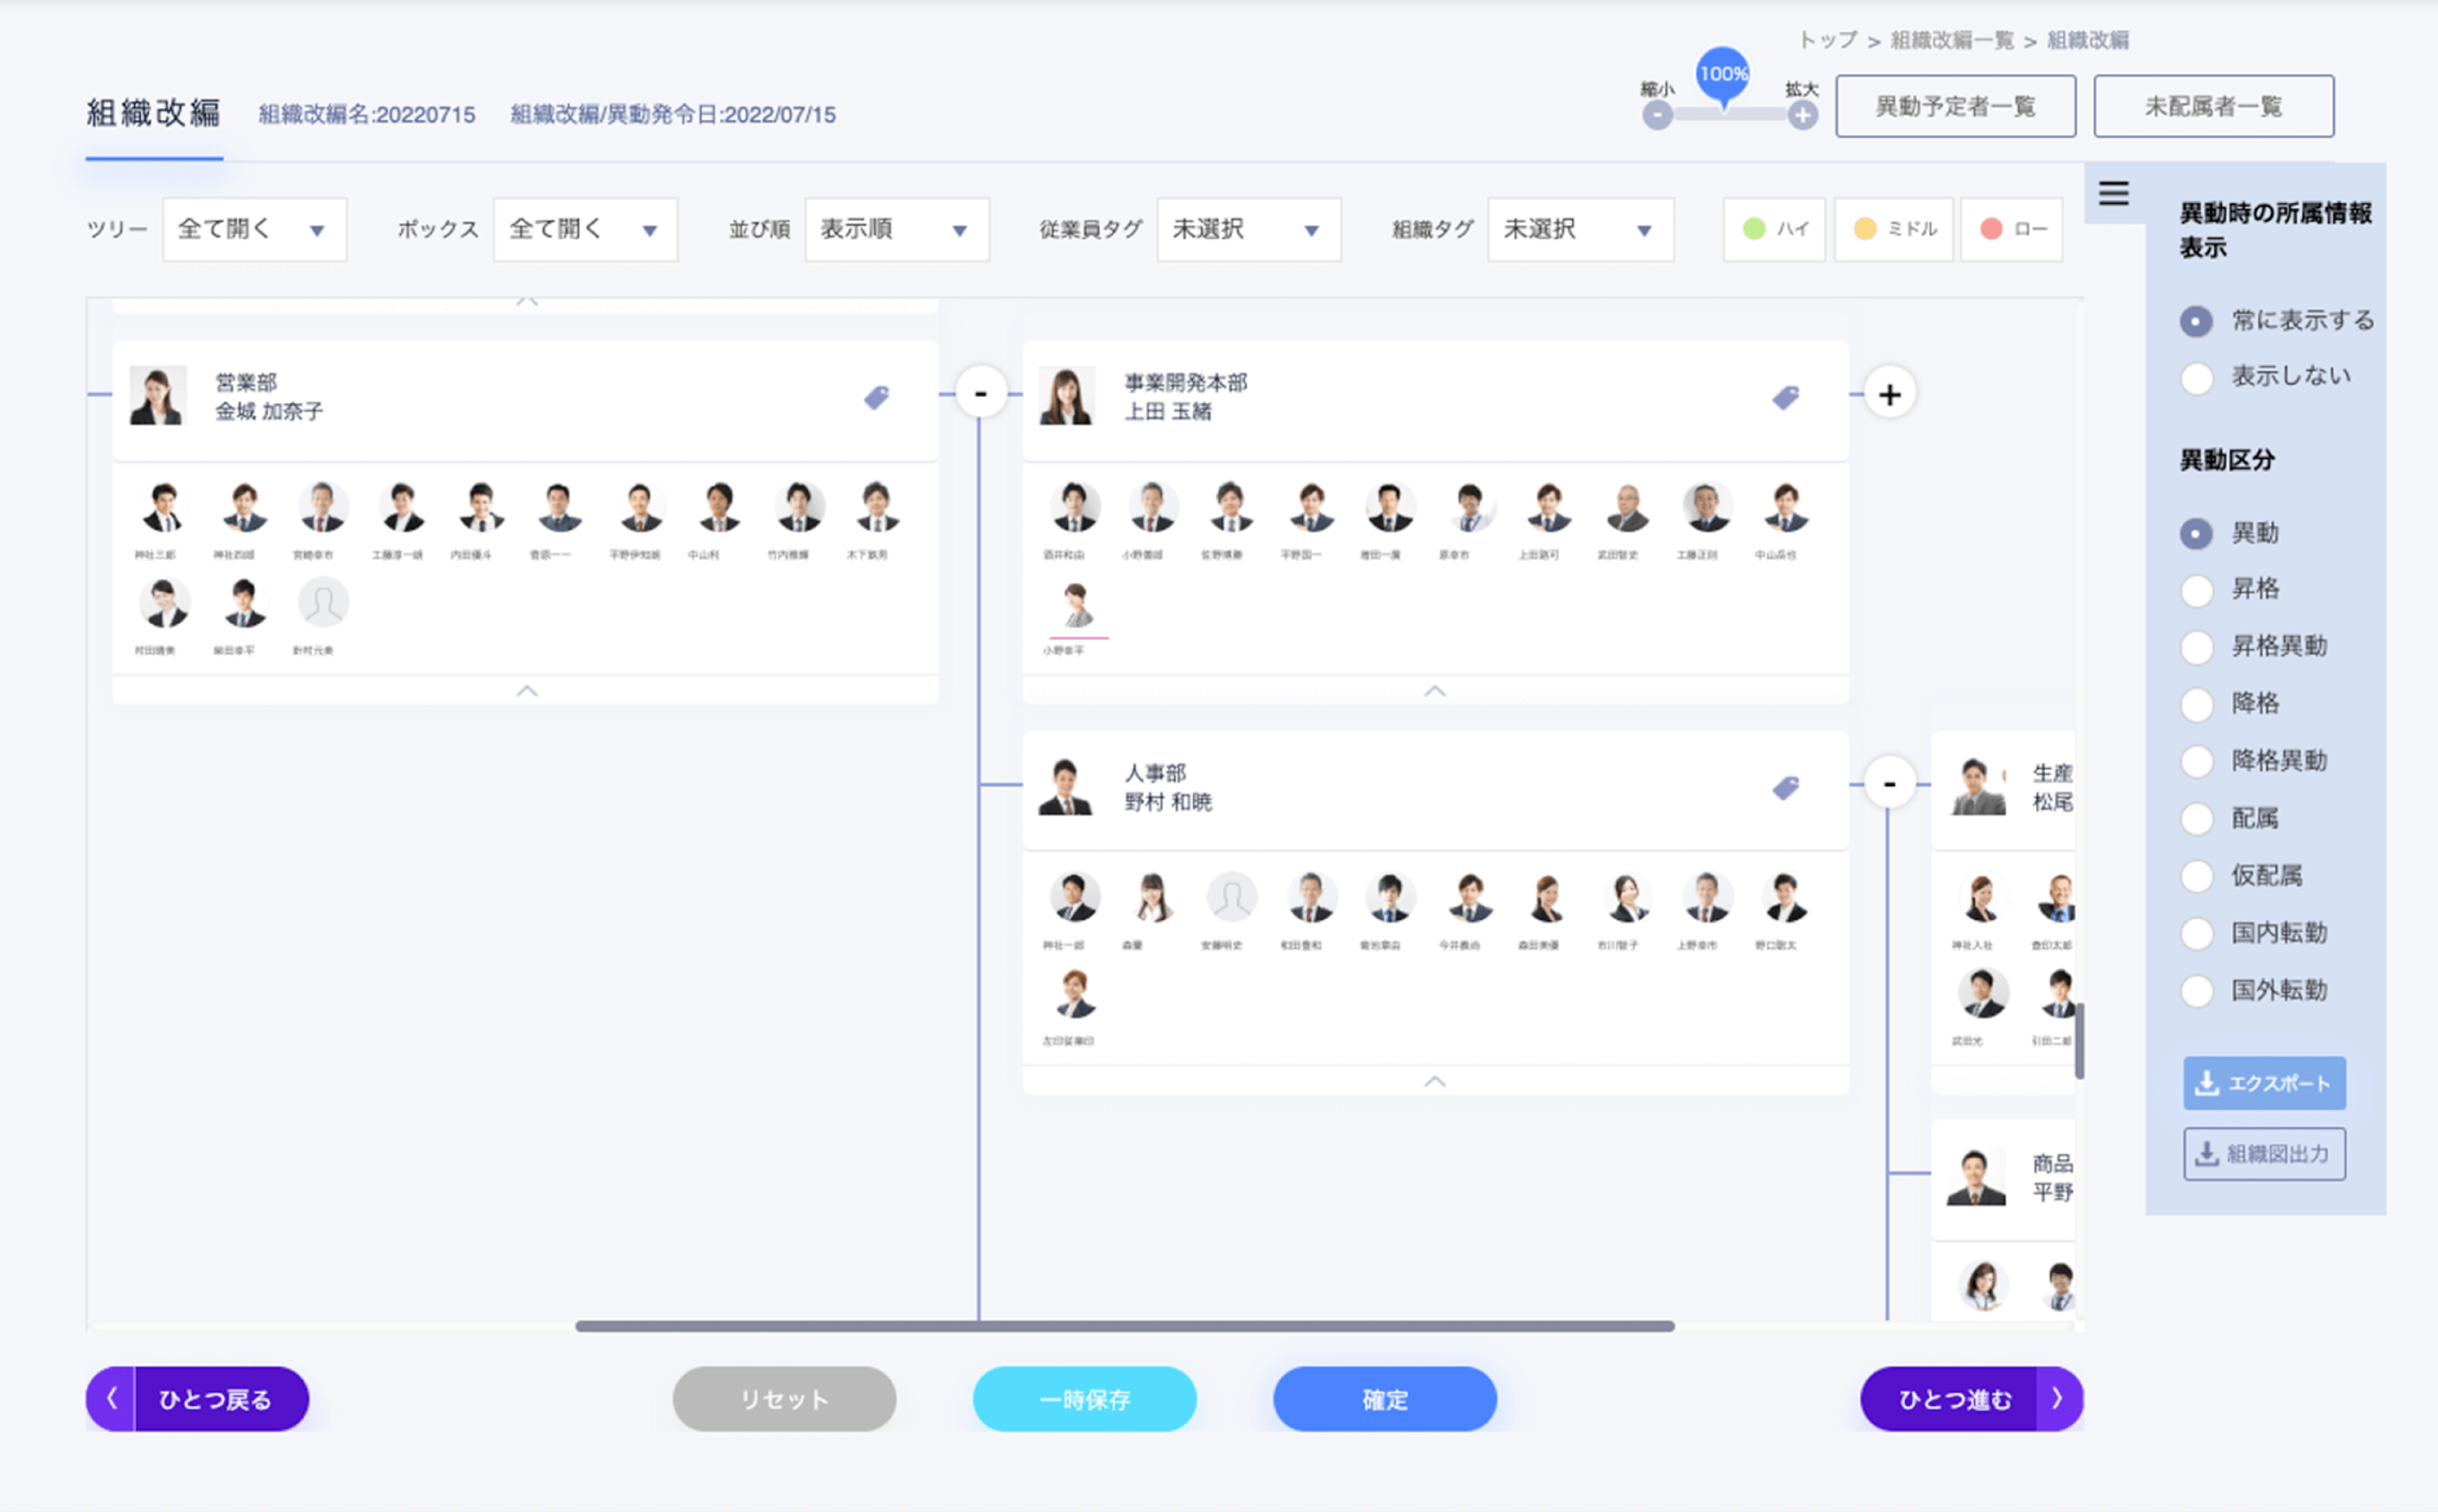Open the ツリー dropdown
The width and height of the screenshot is (2438, 1512).
254,230
